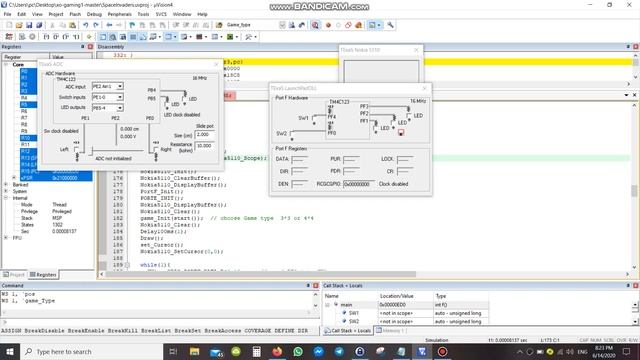Toggle the PB4 LED box in the ADC window
Screen dimensions: 640x360
(184, 99)
